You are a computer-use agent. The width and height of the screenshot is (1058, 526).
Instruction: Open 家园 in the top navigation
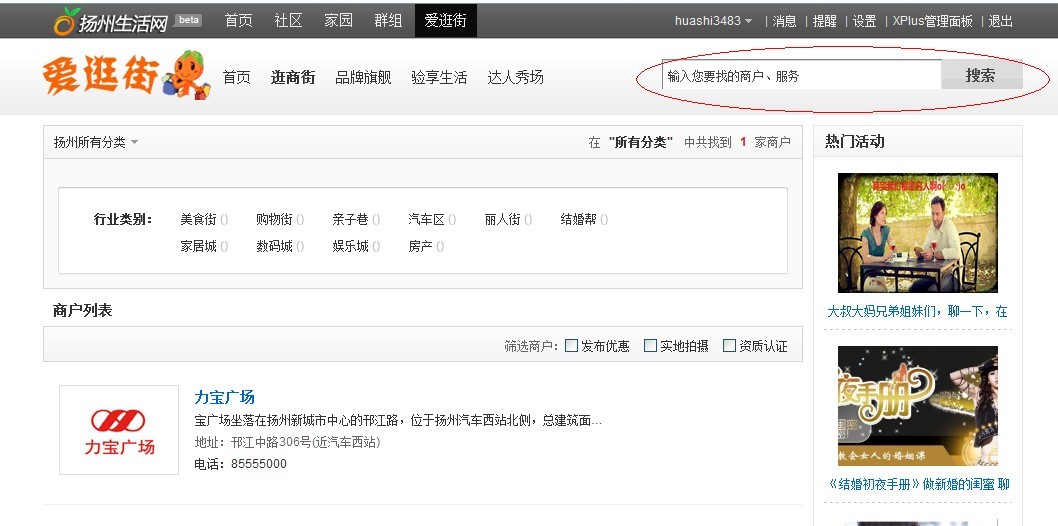[x=338, y=21]
